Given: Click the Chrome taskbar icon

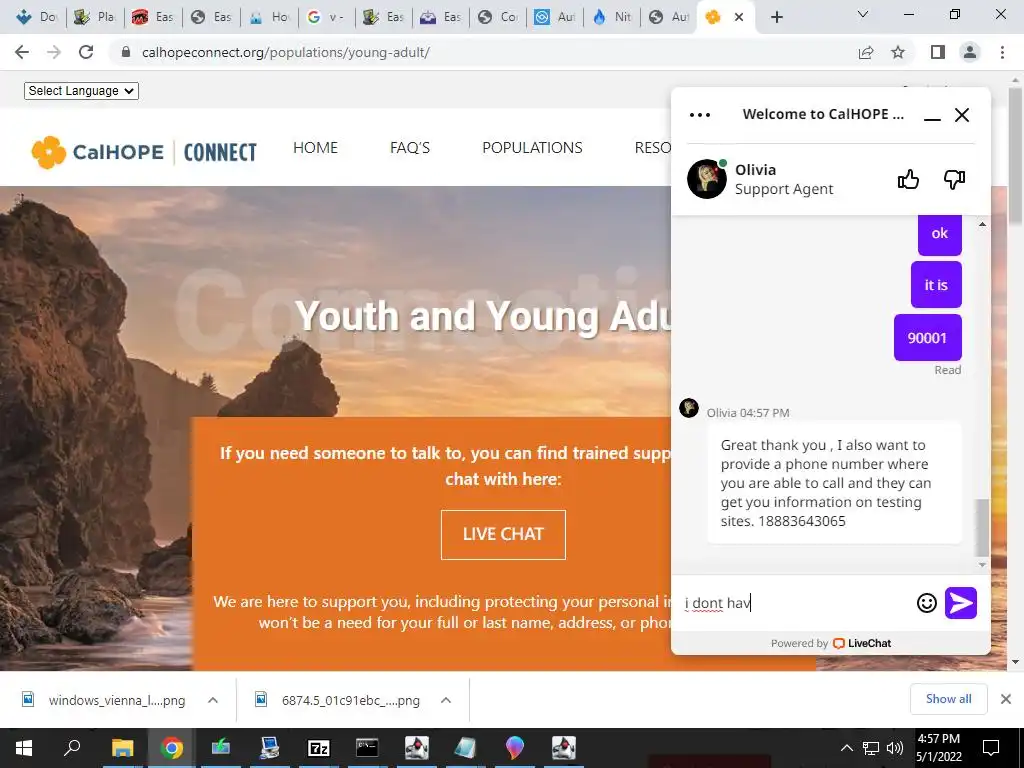Looking at the screenshot, I should [x=171, y=748].
